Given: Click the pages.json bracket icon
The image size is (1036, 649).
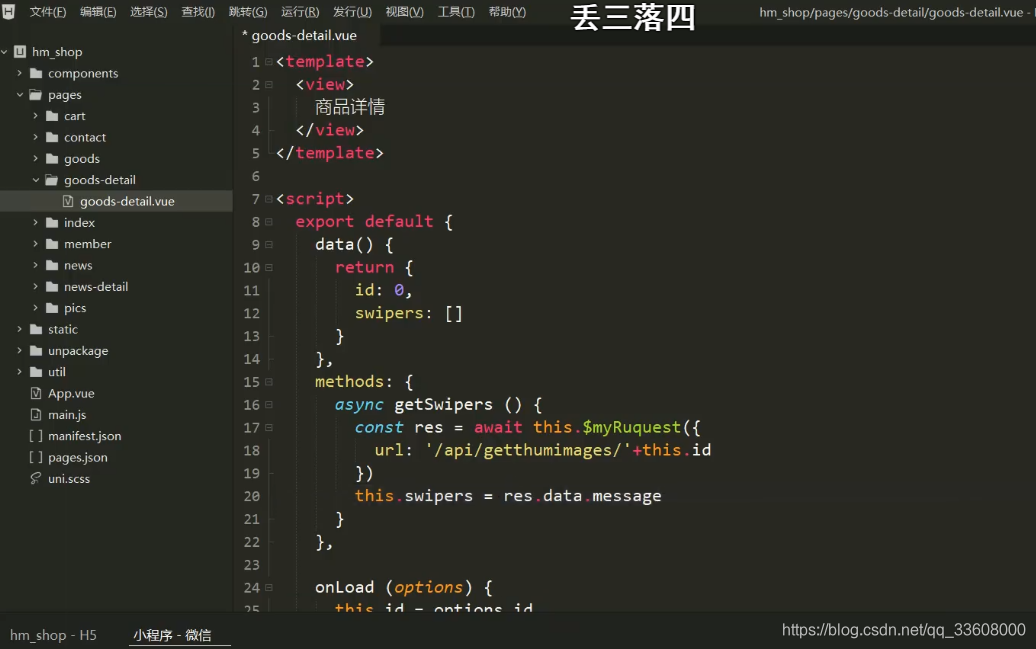Looking at the screenshot, I should [x=36, y=457].
